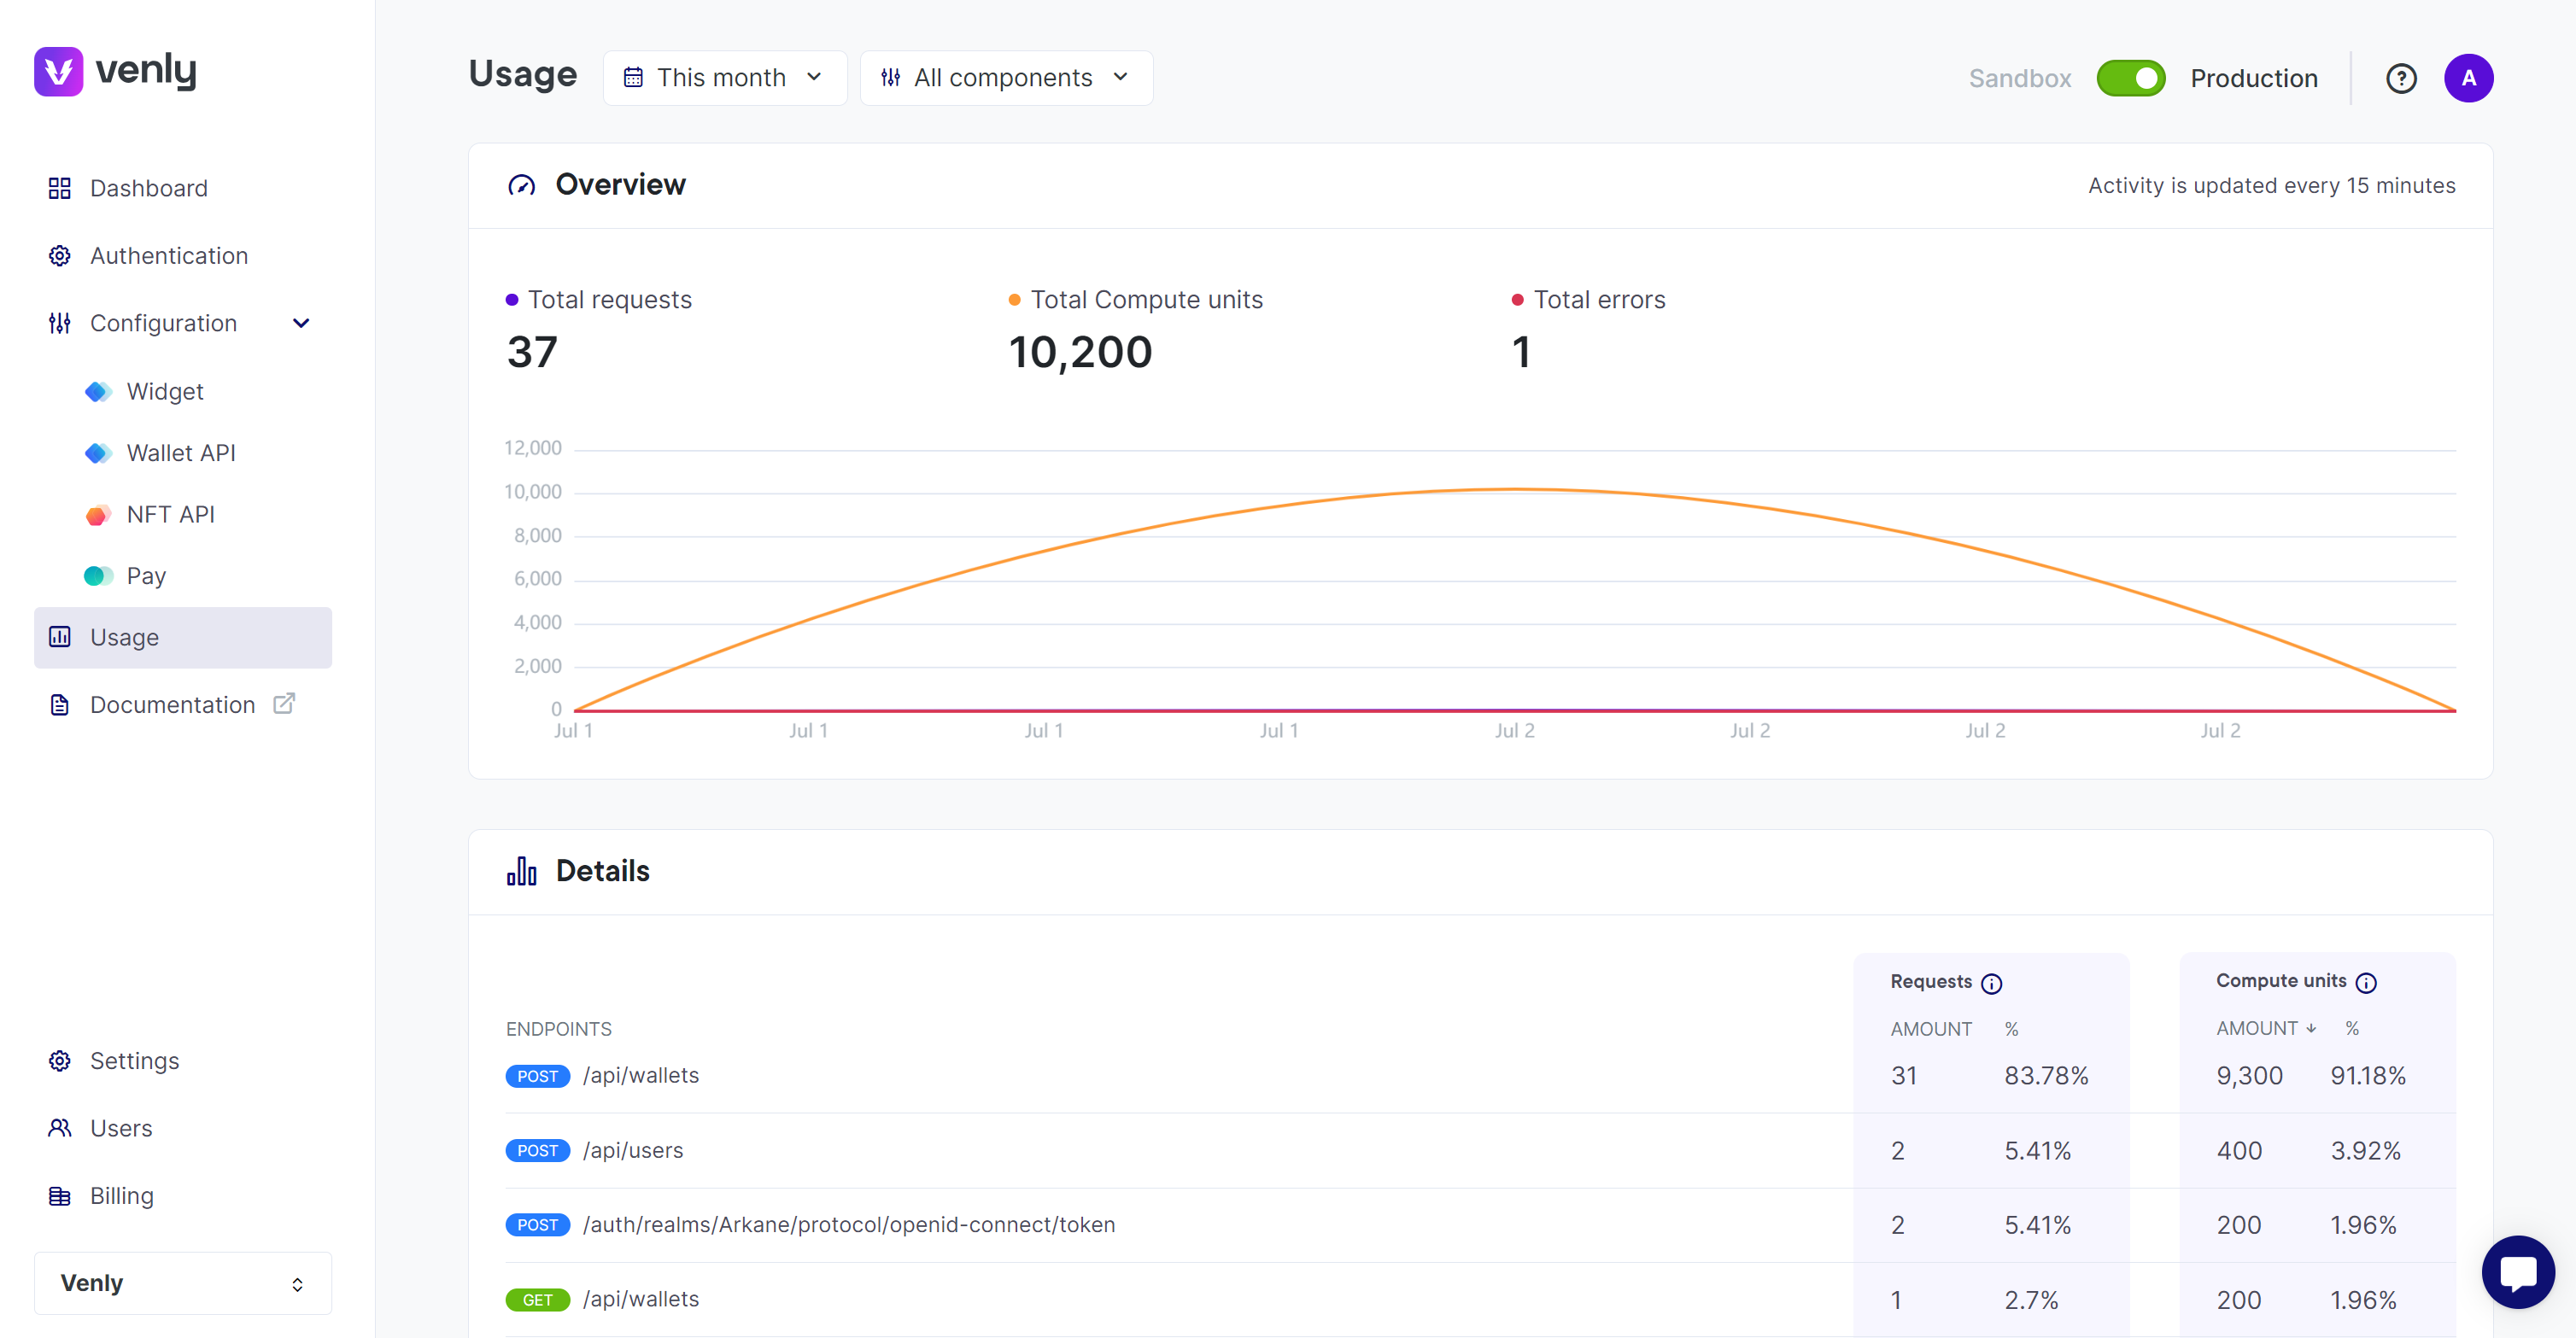Click the openid-connect/token endpoint row
Viewport: 2576px width, 1338px height.
click(1480, 1225)
